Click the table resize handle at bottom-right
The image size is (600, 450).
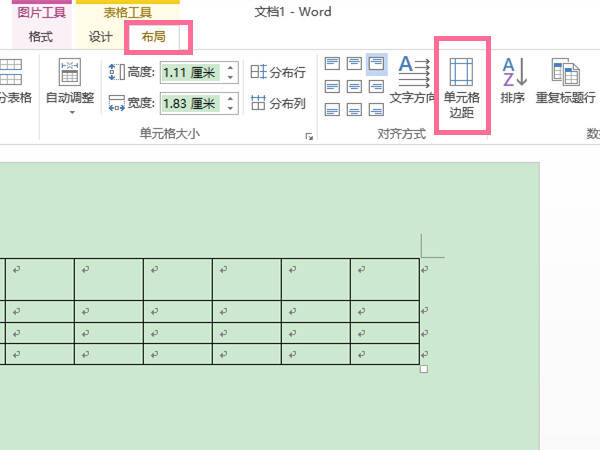424,369
